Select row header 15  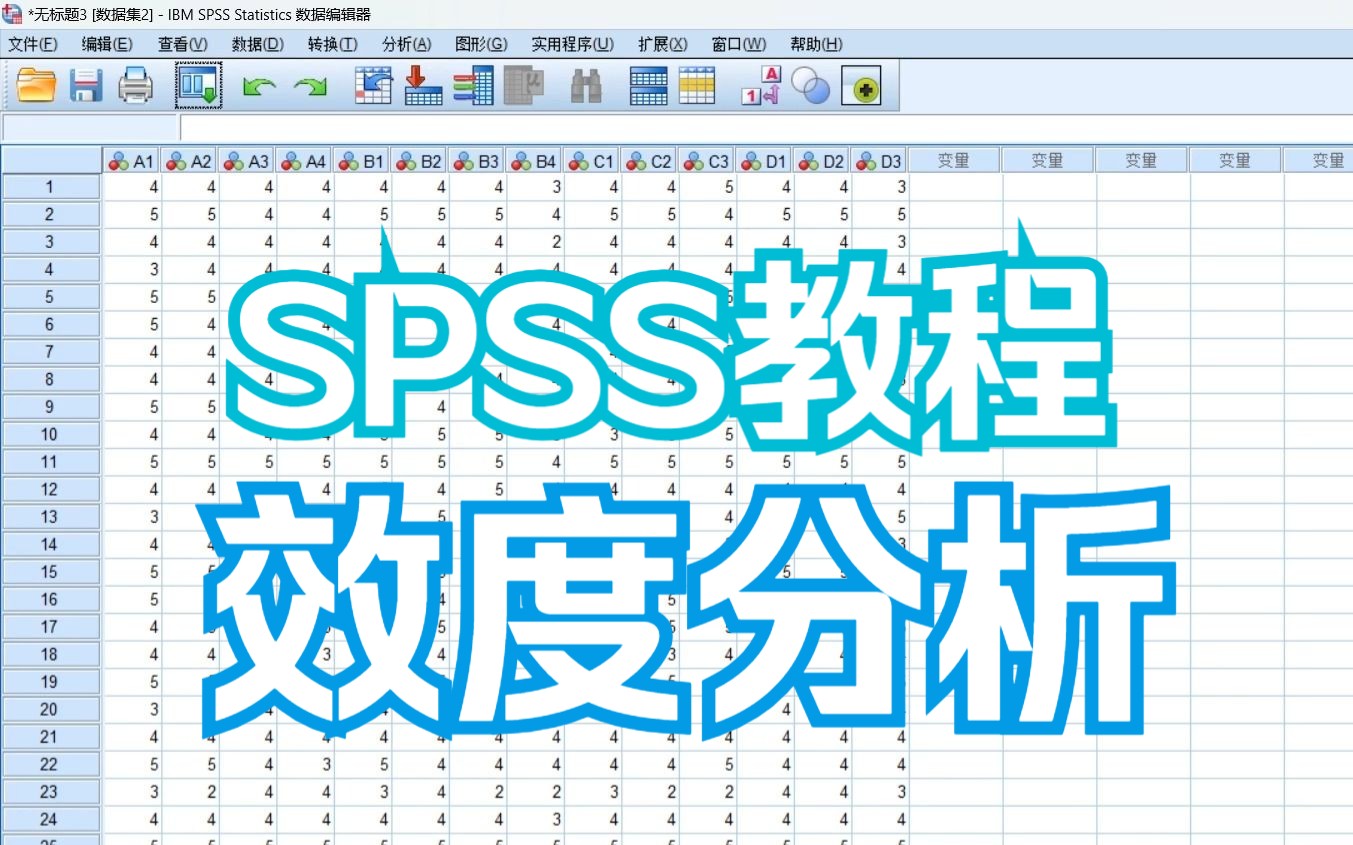[x=51, y=572]
